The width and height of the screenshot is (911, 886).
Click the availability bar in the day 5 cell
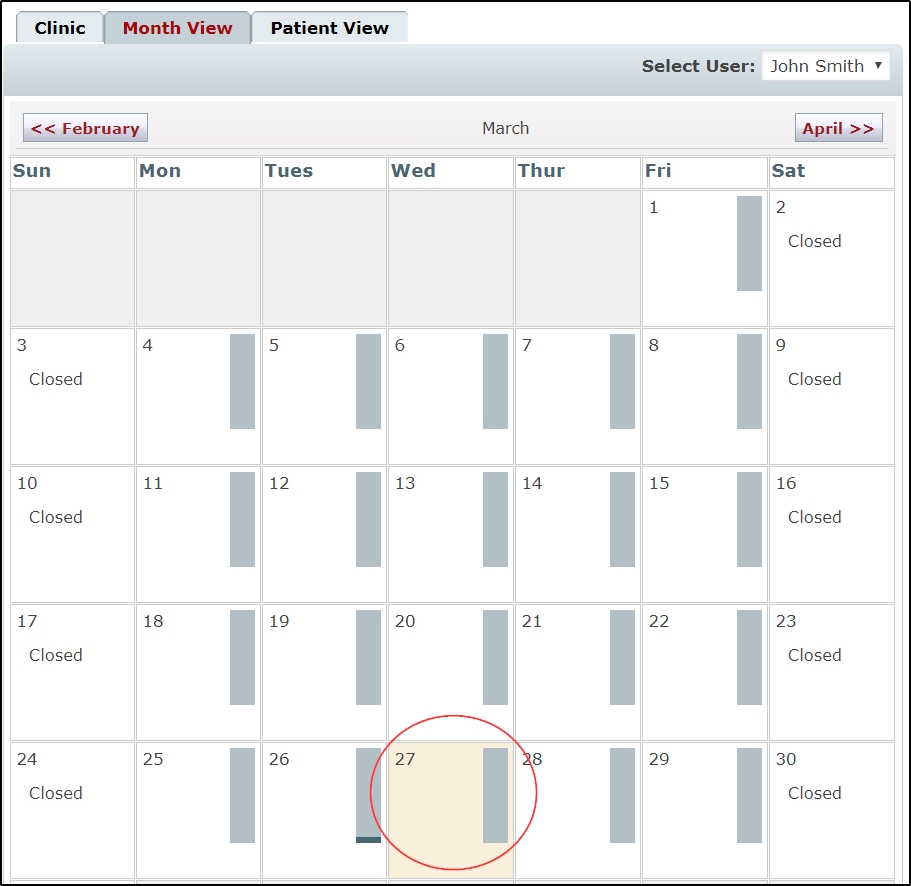tap(368, 381)
